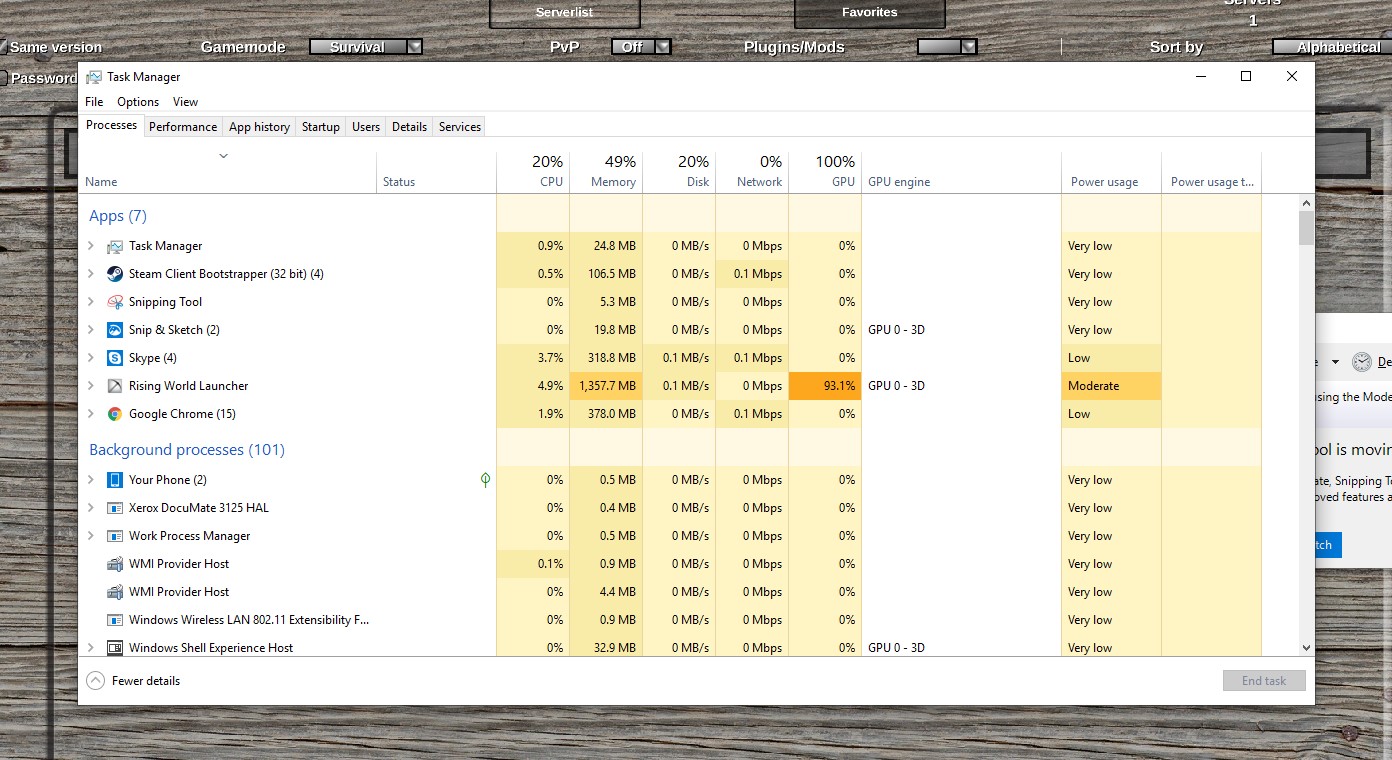This screenshot has width=1392, height=760.
Task: Select the Skype app icon
Action: [x=114, y=358]
